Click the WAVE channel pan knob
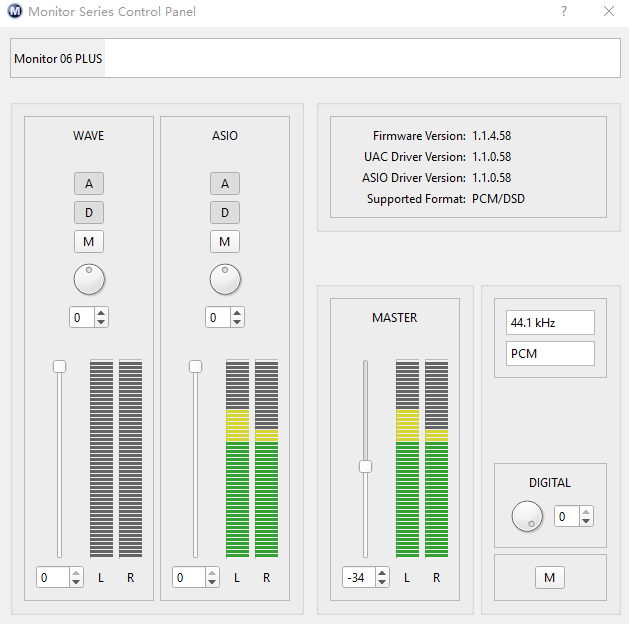The image size is (629, 624). tap(89, 279)
